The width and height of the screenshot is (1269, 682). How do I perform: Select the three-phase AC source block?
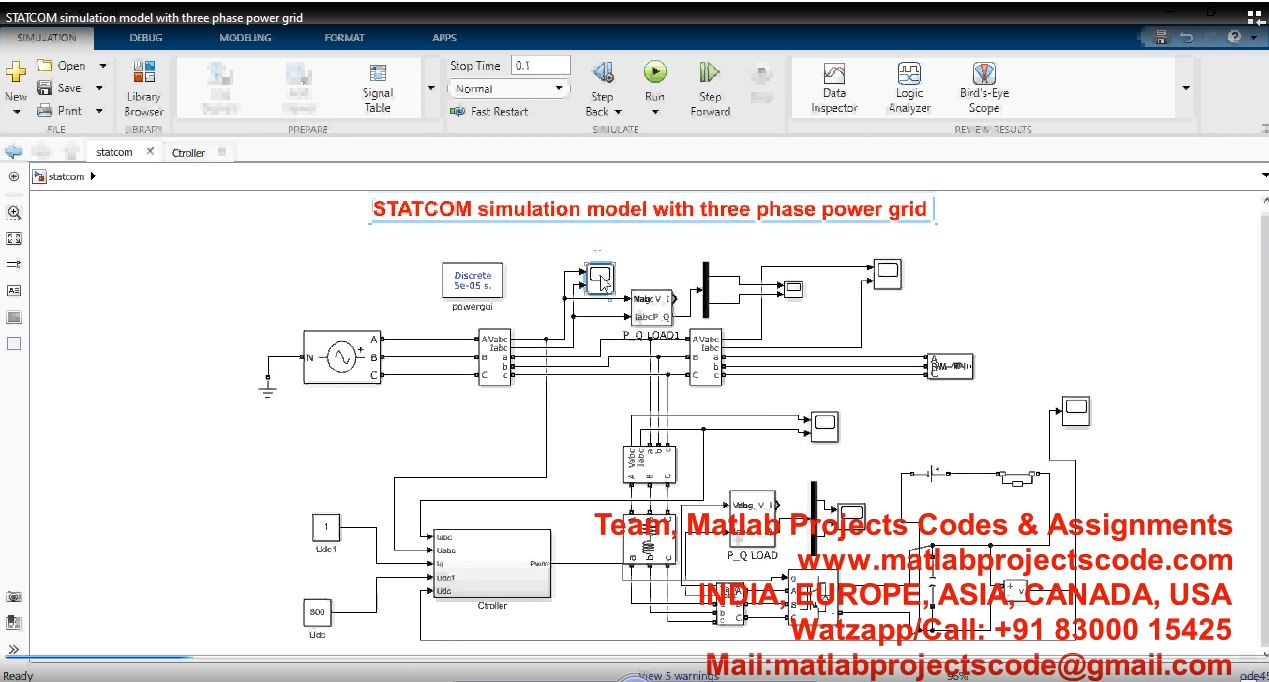[x=343, y=356]
